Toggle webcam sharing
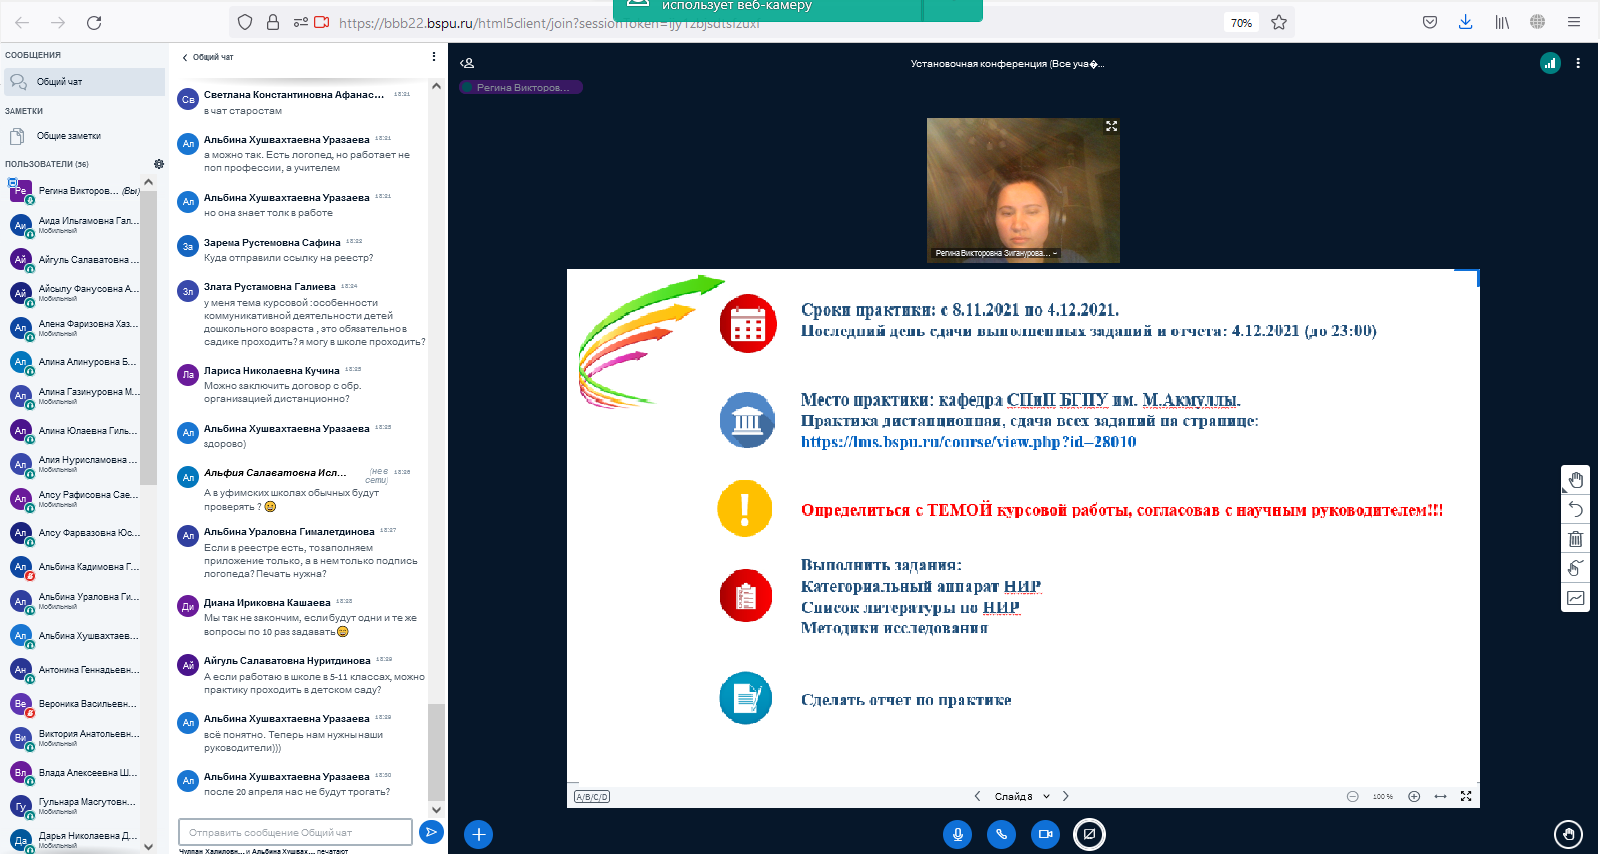The height and width of the screenshot is (854, 1600). pos(1045,834)
